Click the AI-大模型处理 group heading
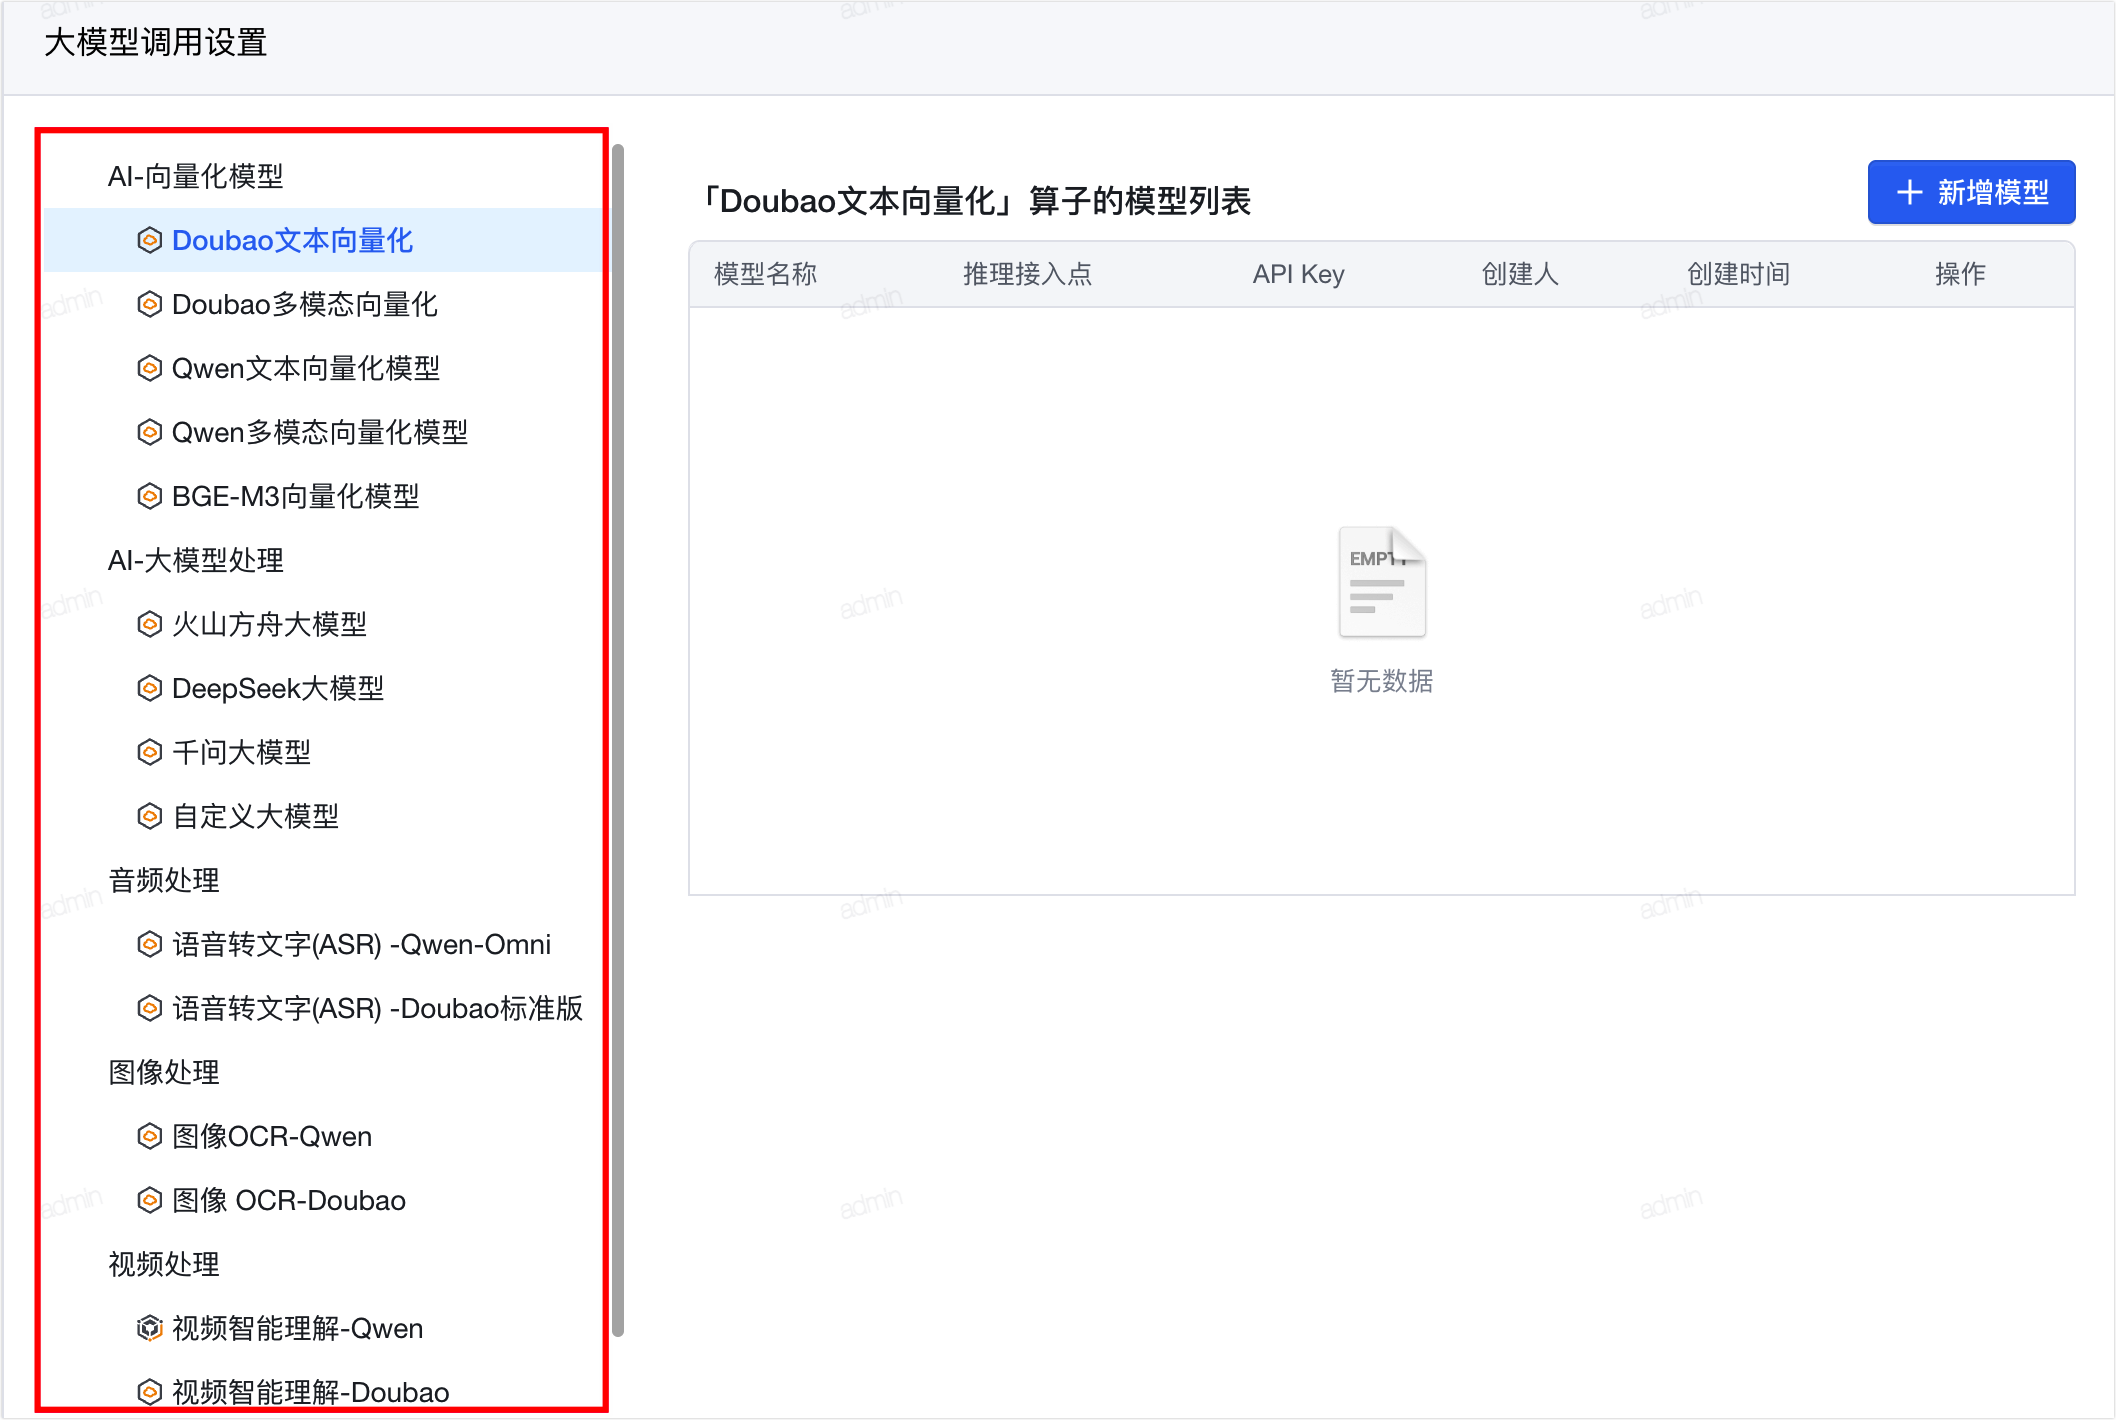Viewport: 2116px width, 1420px height. [x=196, y=560]
